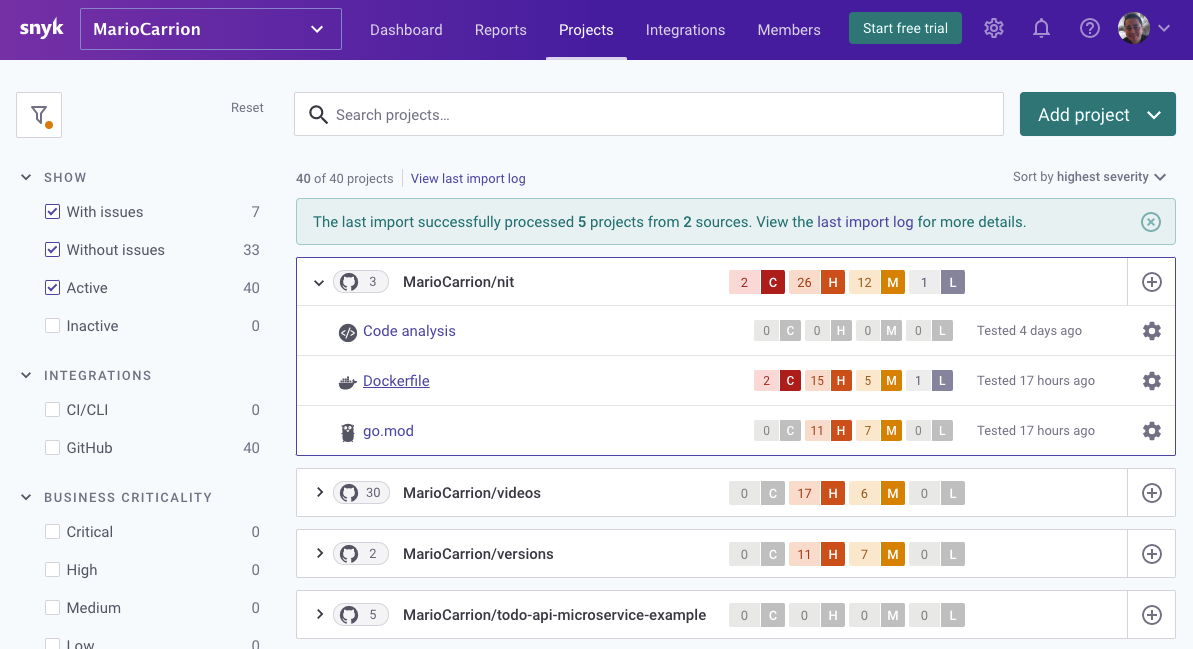The image size is (1193, 649).
Task: Open settings gear for Code analysis
Action: coord(1152,331)
